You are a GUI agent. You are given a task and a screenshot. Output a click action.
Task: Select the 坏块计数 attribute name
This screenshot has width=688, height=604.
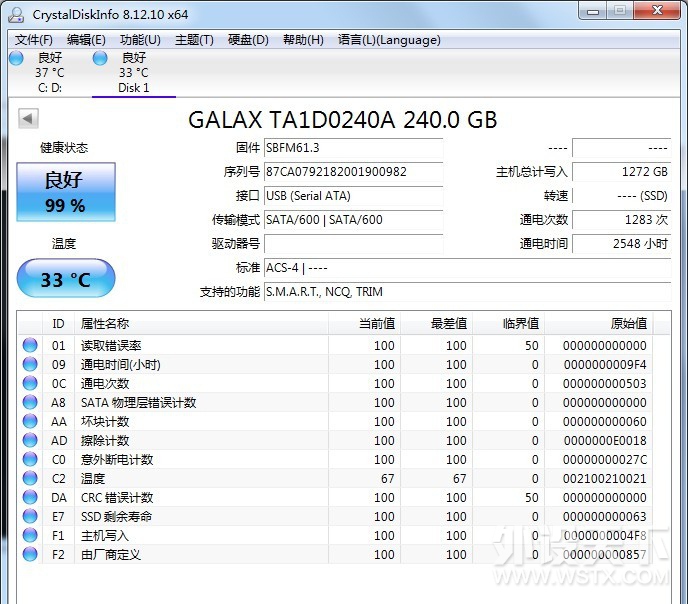[x=105, y=422]
